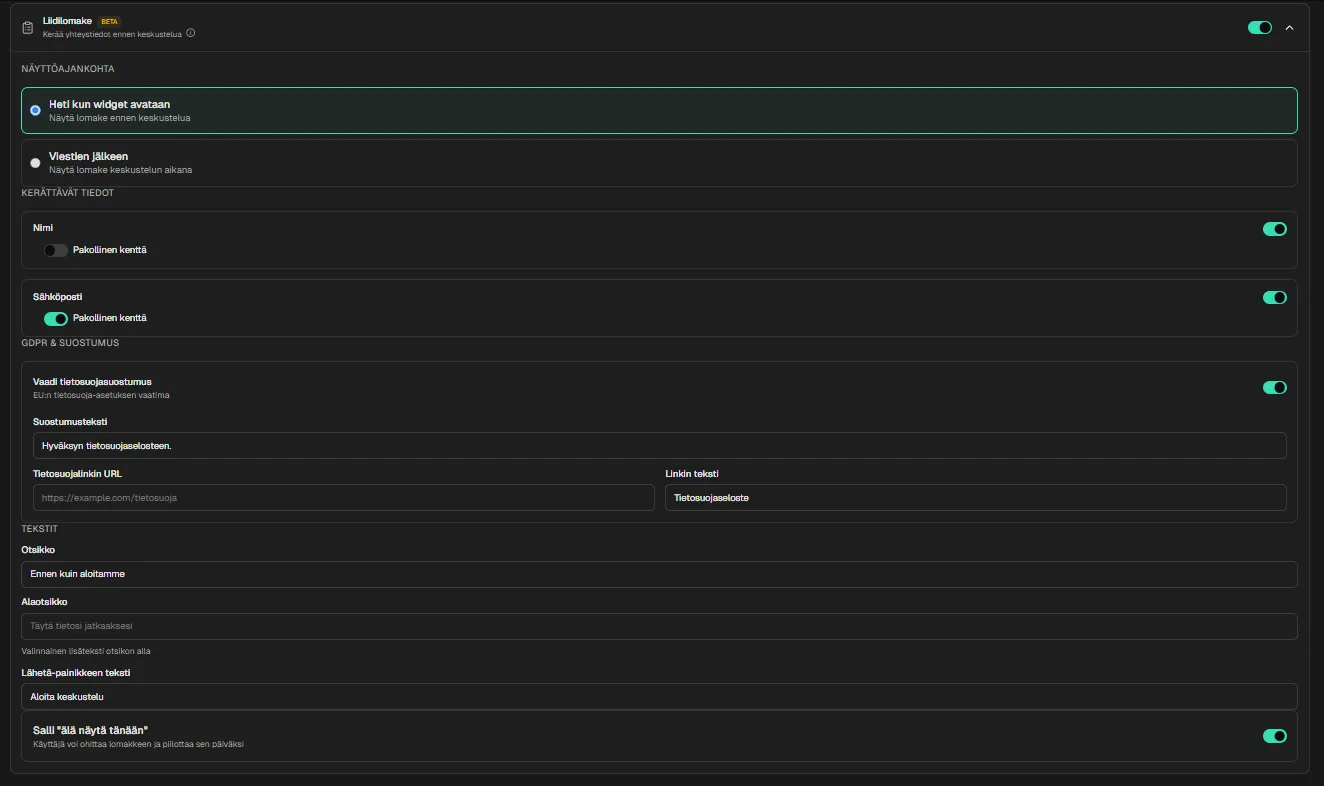Collapse the Liidilomake section with the chevron
1324x786 pixels.
pyautogui.click(x=1289, y=28)
